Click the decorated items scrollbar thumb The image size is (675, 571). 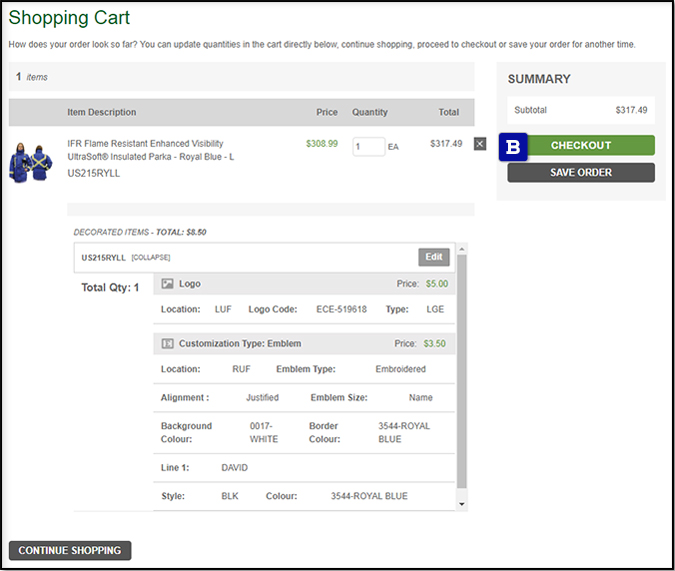coord(461,380)
